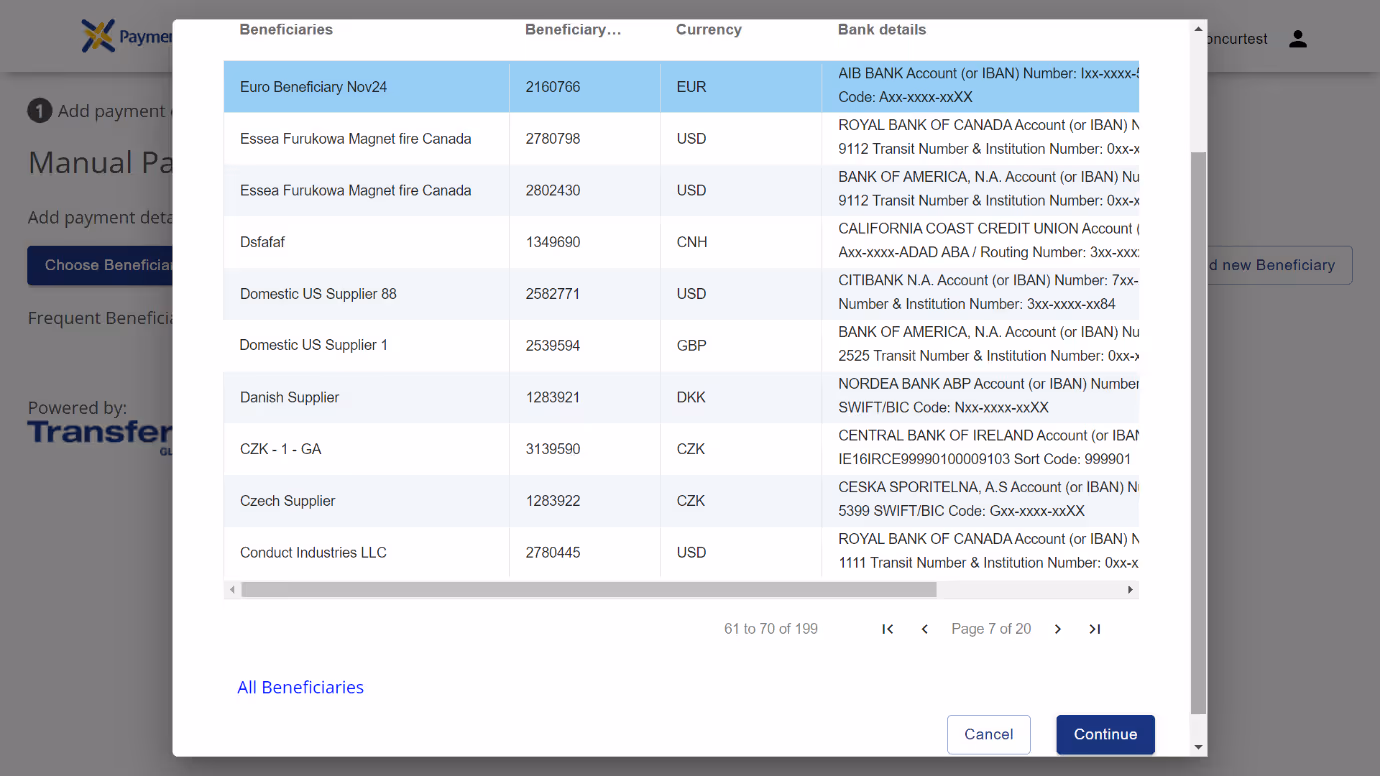The width and height of the screenshot is (1380, 776).
Task: Click horizontal scrollbar left arrow
Action: click(x=232, y=590)
